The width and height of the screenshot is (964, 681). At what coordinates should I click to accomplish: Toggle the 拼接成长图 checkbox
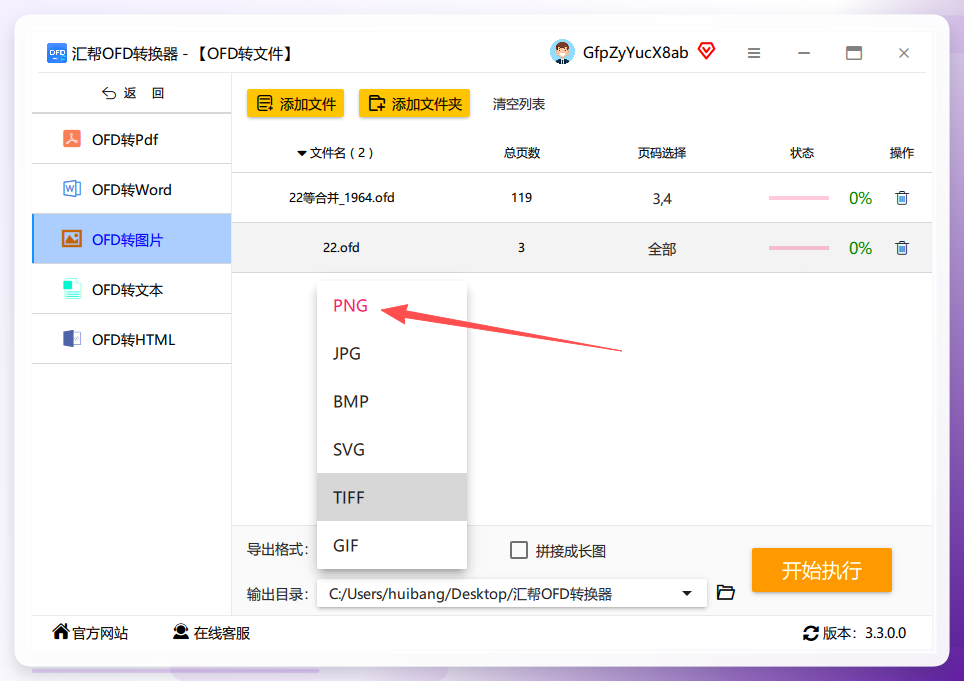coord(519,550)
